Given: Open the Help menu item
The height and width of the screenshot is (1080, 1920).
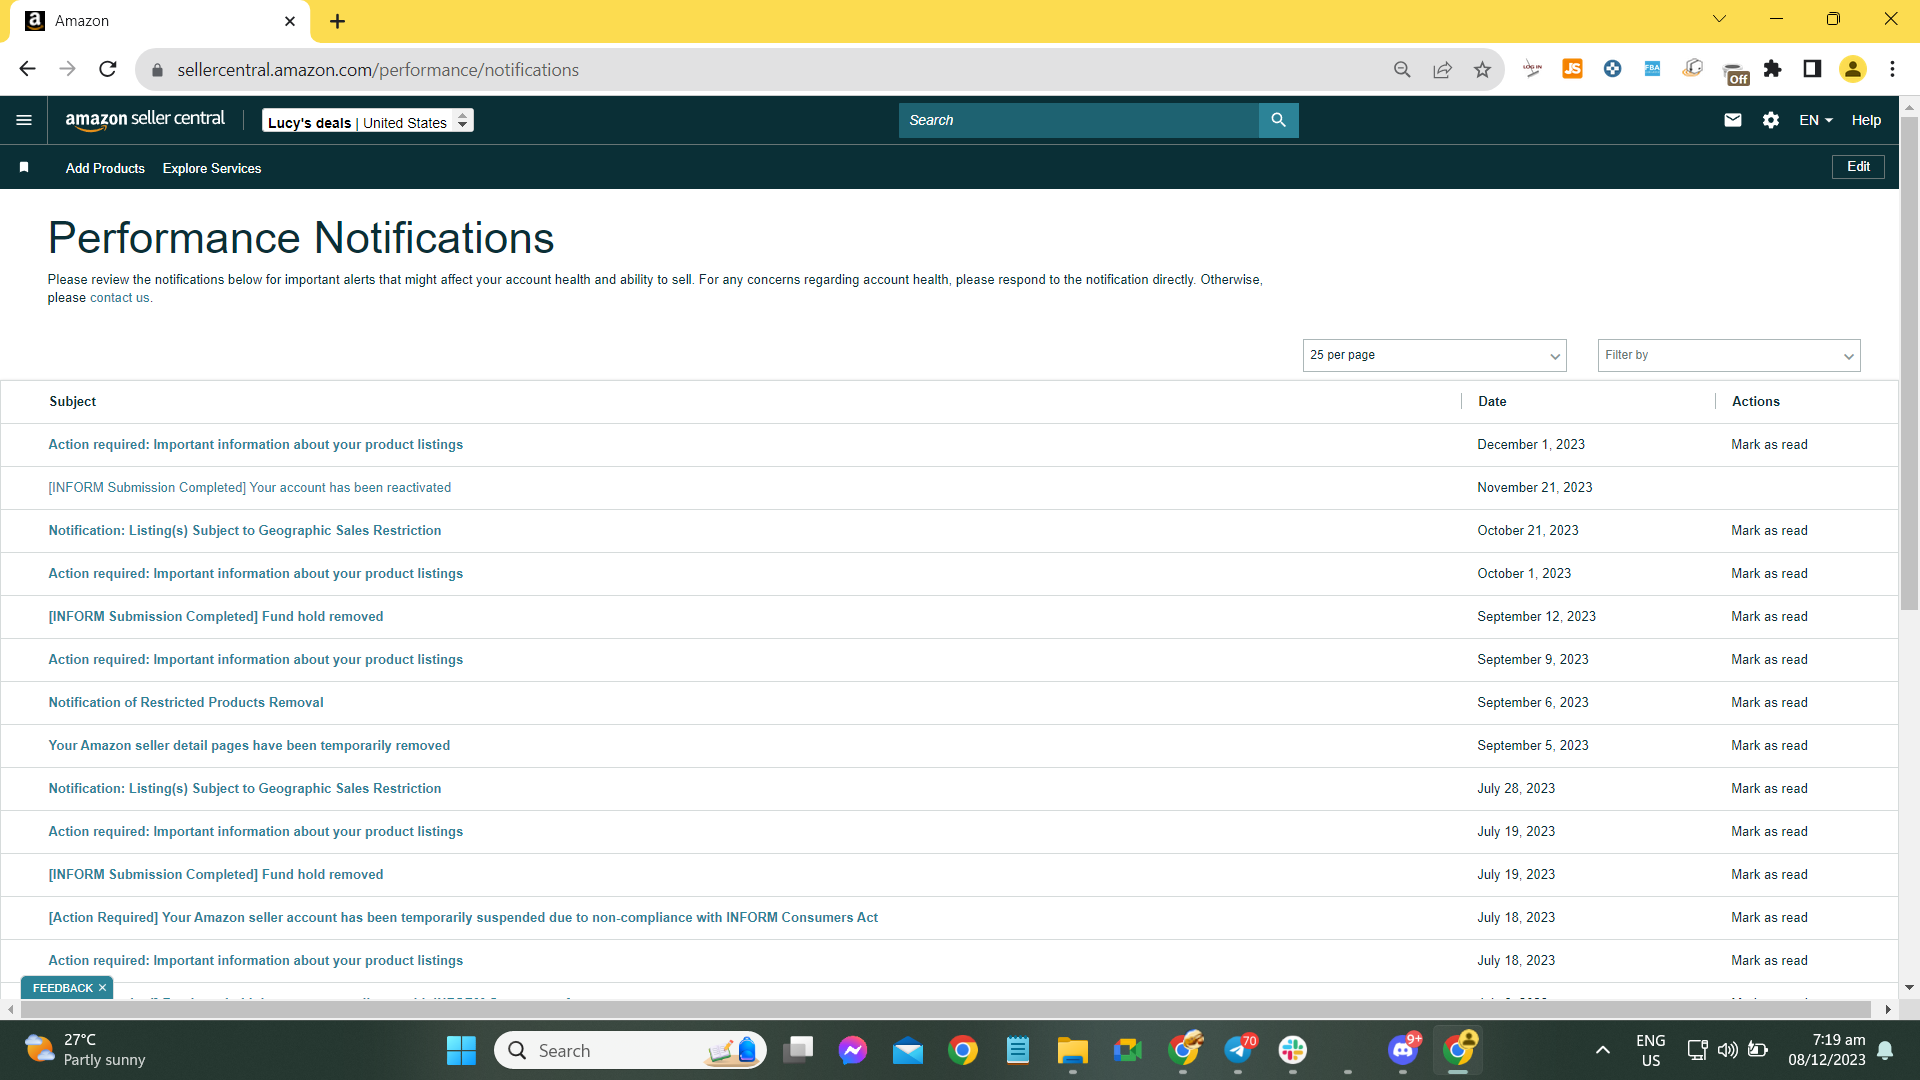Looking at the screenshot, I should point(1866,120).
